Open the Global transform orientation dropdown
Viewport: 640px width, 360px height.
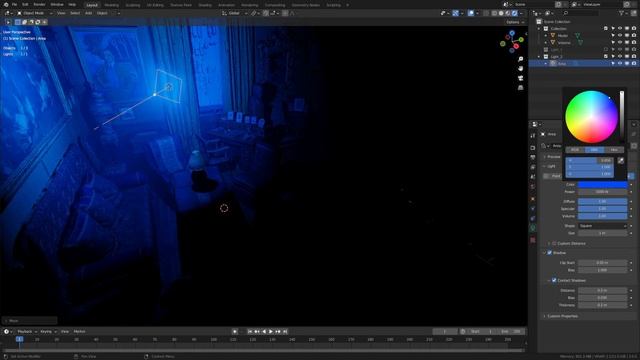pos(234,13)
